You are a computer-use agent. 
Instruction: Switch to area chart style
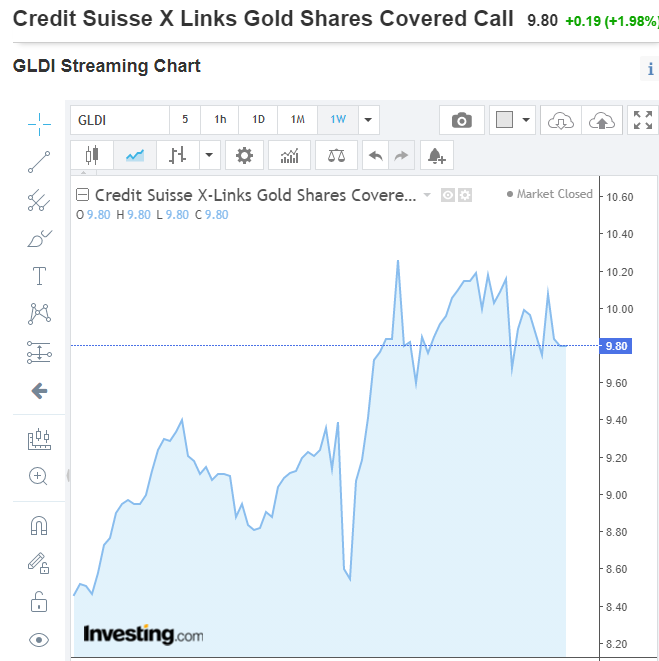(135, 156)
